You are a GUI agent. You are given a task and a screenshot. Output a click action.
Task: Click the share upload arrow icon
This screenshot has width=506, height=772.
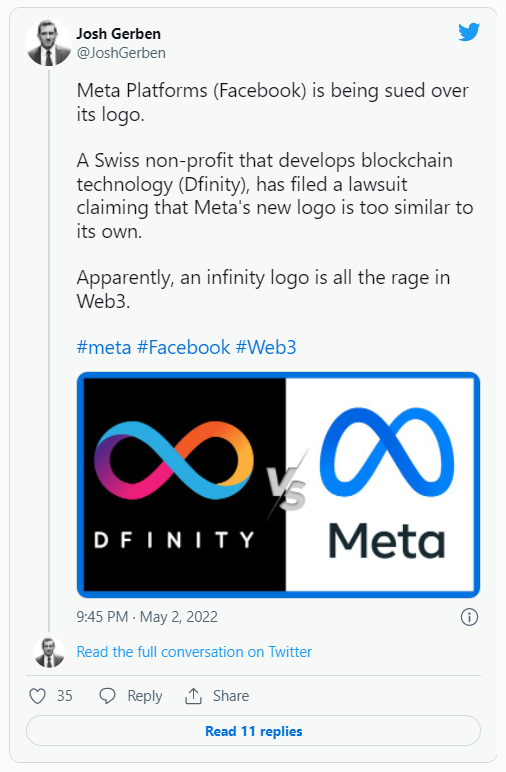coord(193,696)
